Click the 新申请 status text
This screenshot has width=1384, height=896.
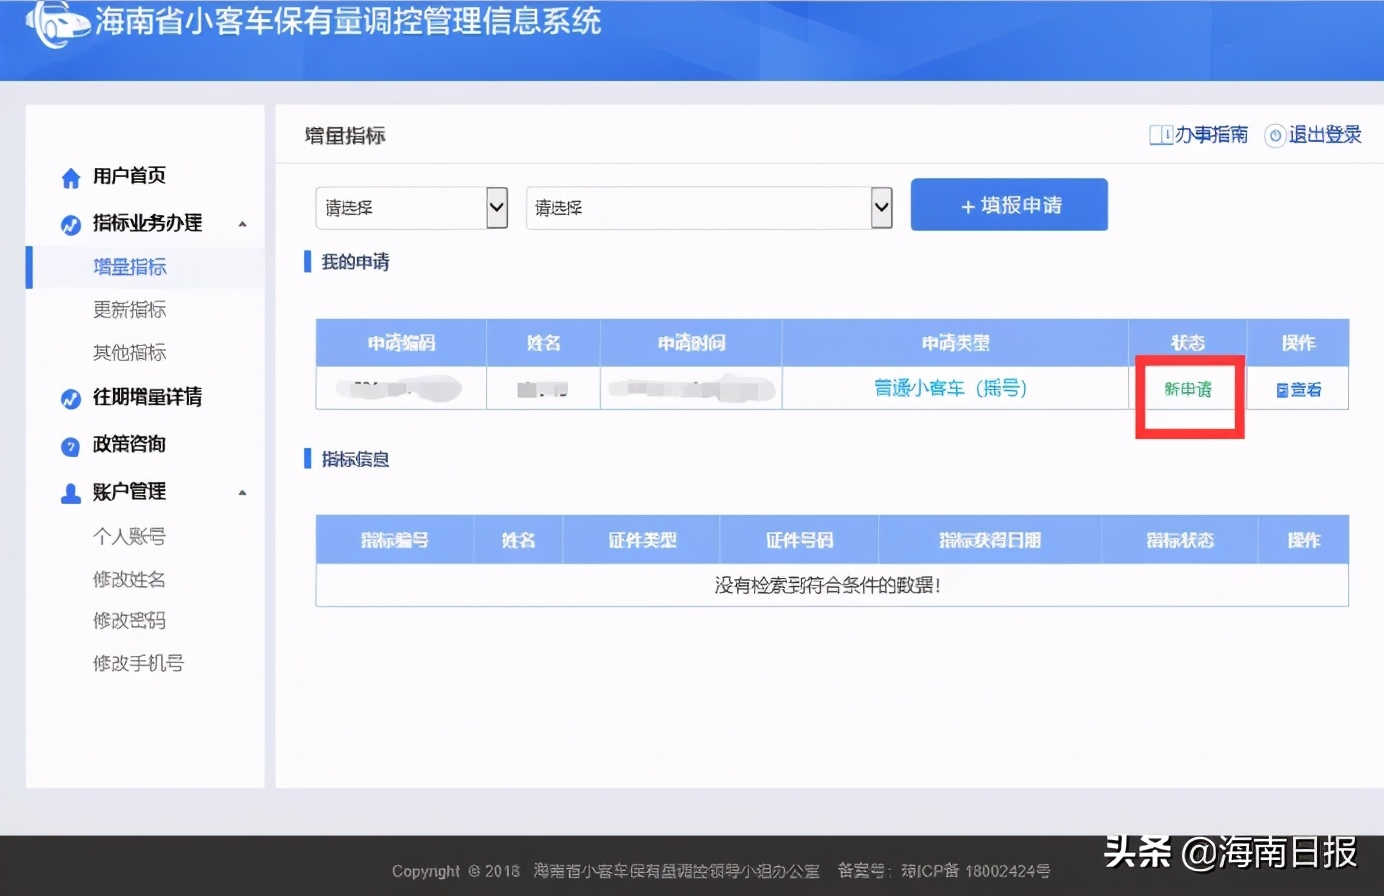click(1188, 389)
